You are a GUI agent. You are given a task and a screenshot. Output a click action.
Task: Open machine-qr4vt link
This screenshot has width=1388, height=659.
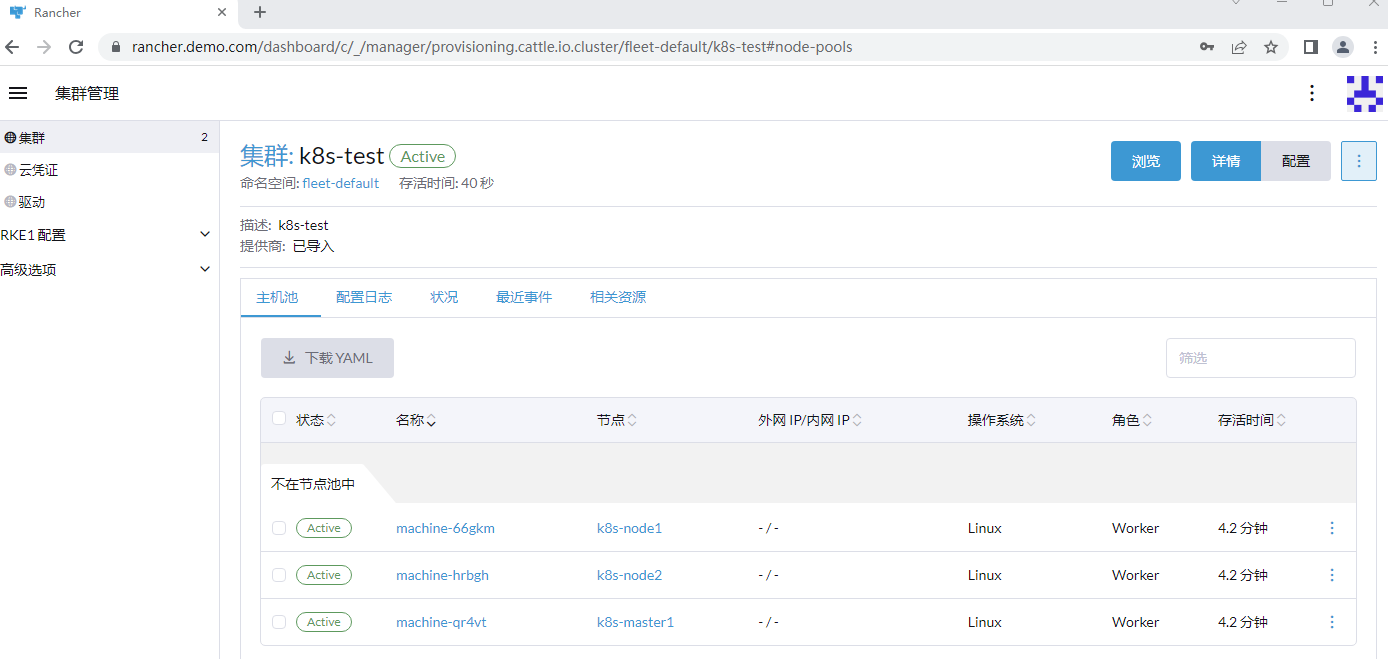point(441,622)
